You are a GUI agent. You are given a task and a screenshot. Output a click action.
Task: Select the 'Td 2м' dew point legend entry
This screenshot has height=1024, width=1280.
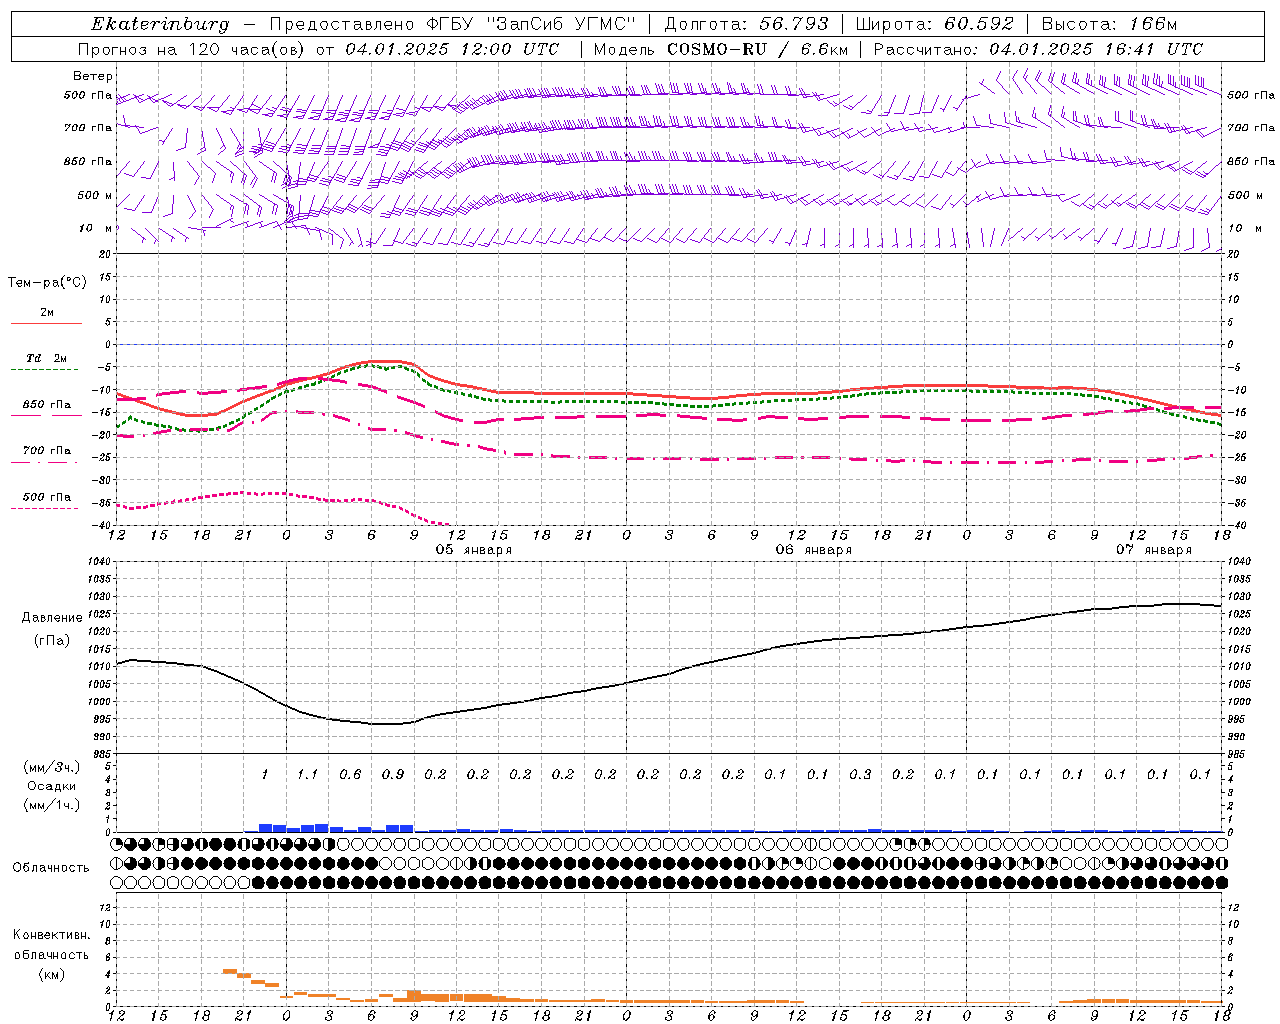(x=47, y=358)
